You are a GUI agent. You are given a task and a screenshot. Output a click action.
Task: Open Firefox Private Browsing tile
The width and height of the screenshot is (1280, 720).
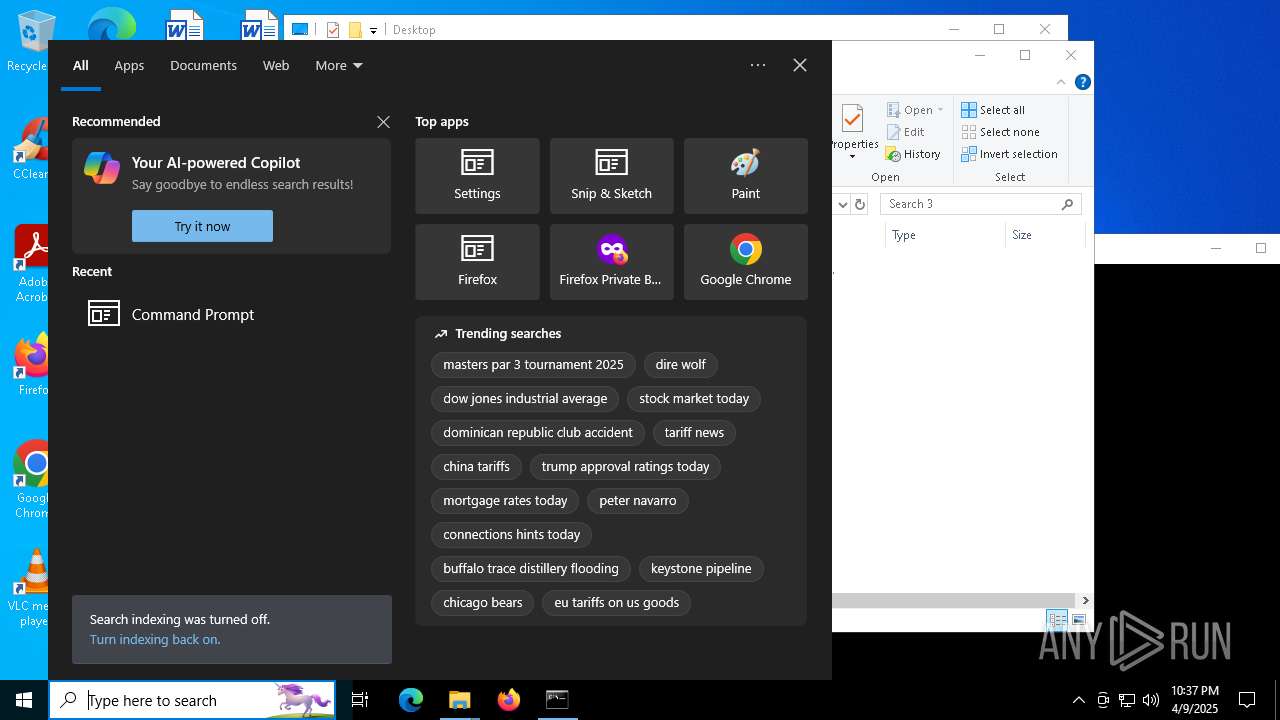tap(611, 262)
